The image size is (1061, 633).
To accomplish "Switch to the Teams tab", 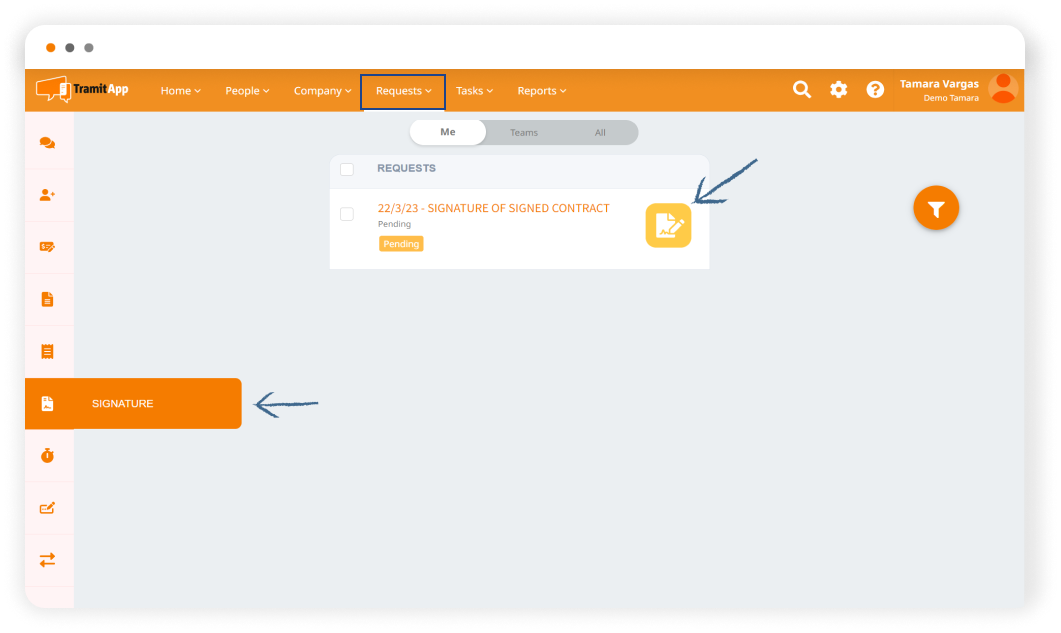I will pos(524,132).
